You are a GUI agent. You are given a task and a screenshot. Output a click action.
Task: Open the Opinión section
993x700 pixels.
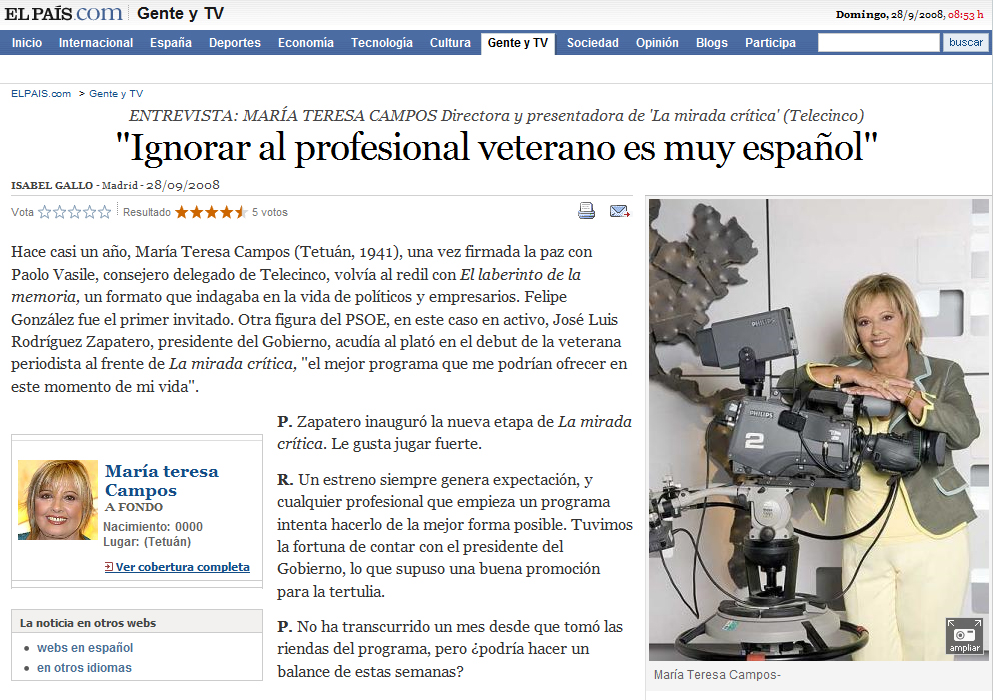pos(657,42)
